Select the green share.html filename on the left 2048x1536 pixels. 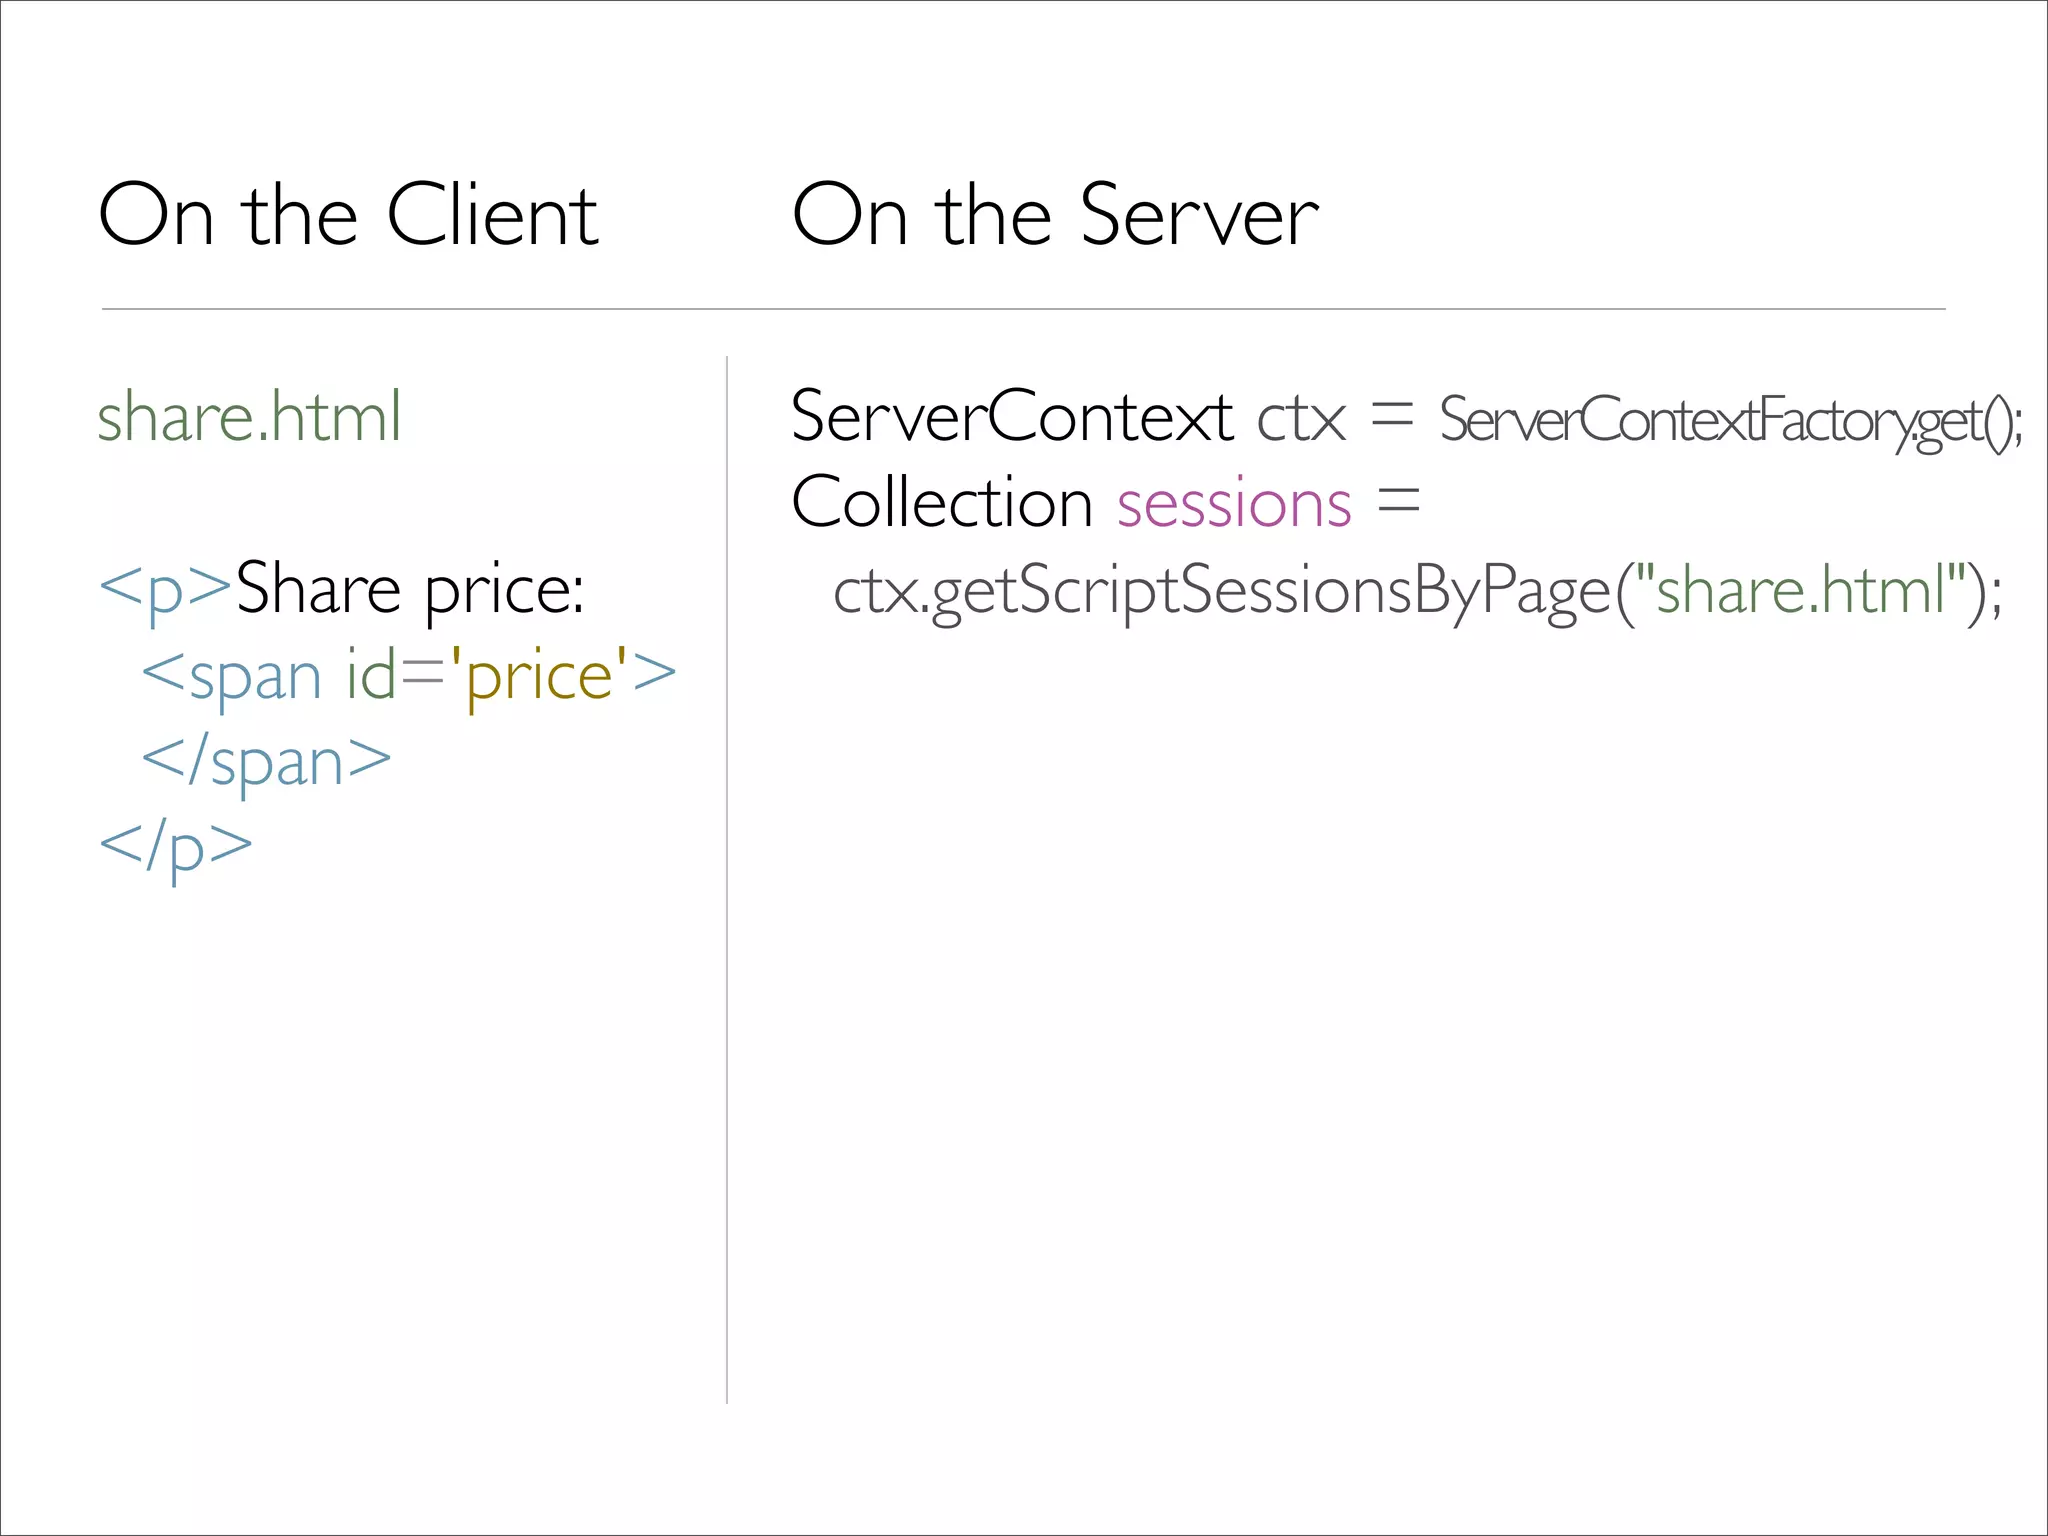pyautogui.click(x=249, y=417)
